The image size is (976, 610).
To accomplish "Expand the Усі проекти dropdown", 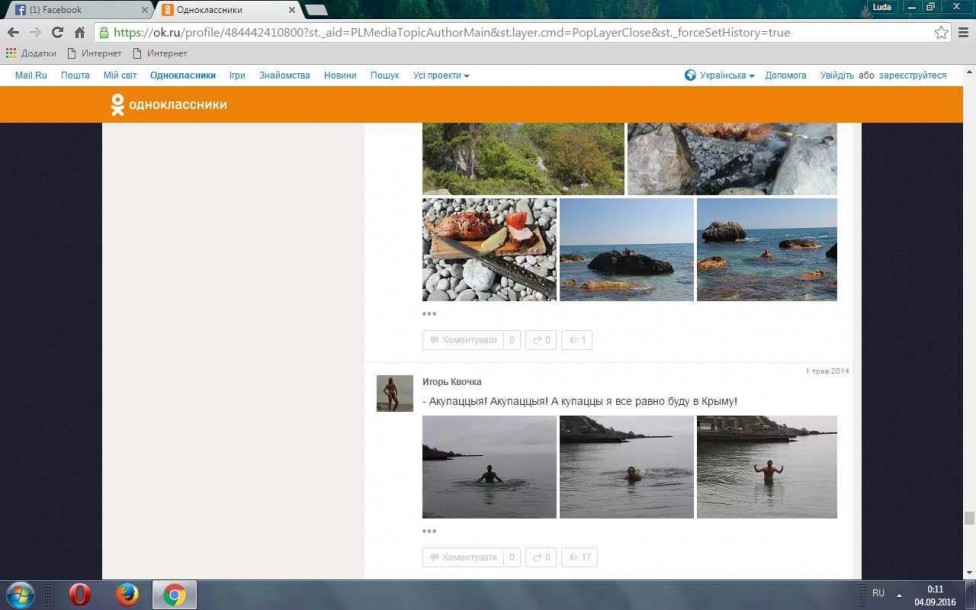I will [440, 75].
